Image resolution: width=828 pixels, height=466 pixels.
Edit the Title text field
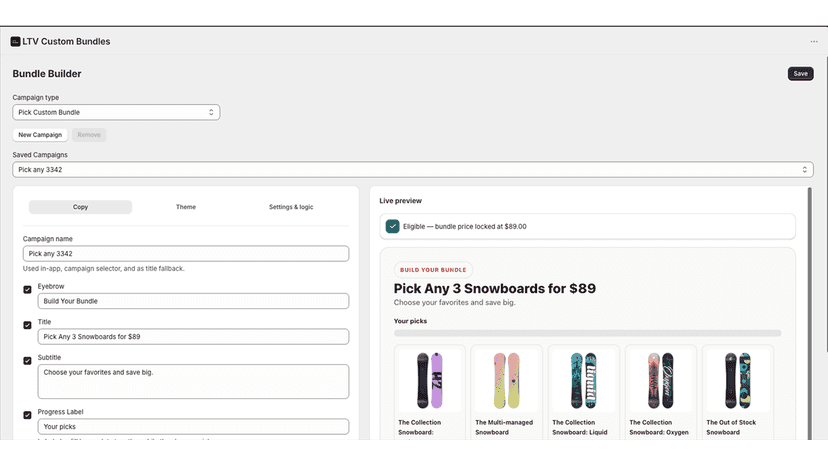[x=193, y=337]
